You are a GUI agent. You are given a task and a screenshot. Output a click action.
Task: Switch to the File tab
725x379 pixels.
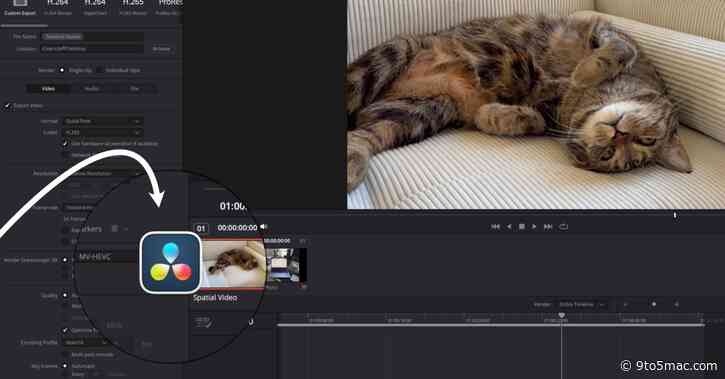pos(135,89)
